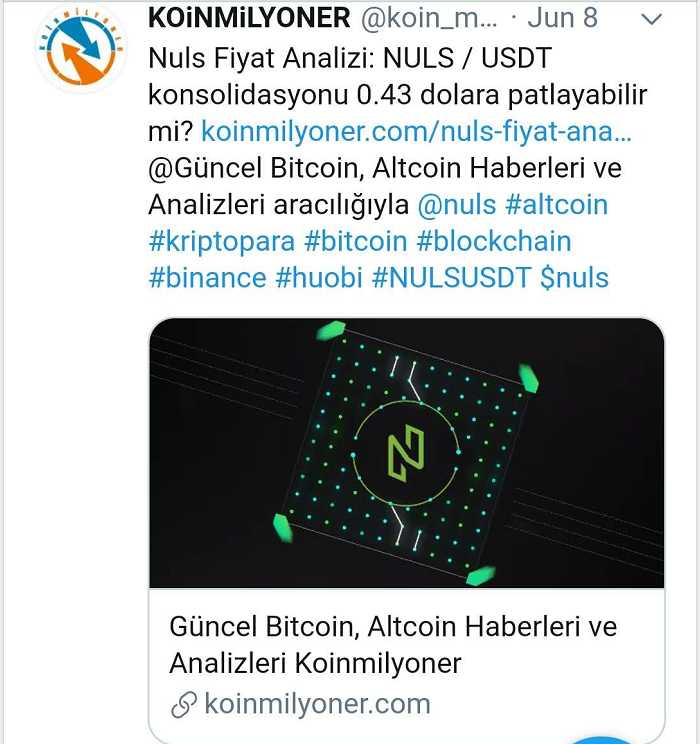
Task: Open the #bitcoin hashtag
Action: pos(355,242)
